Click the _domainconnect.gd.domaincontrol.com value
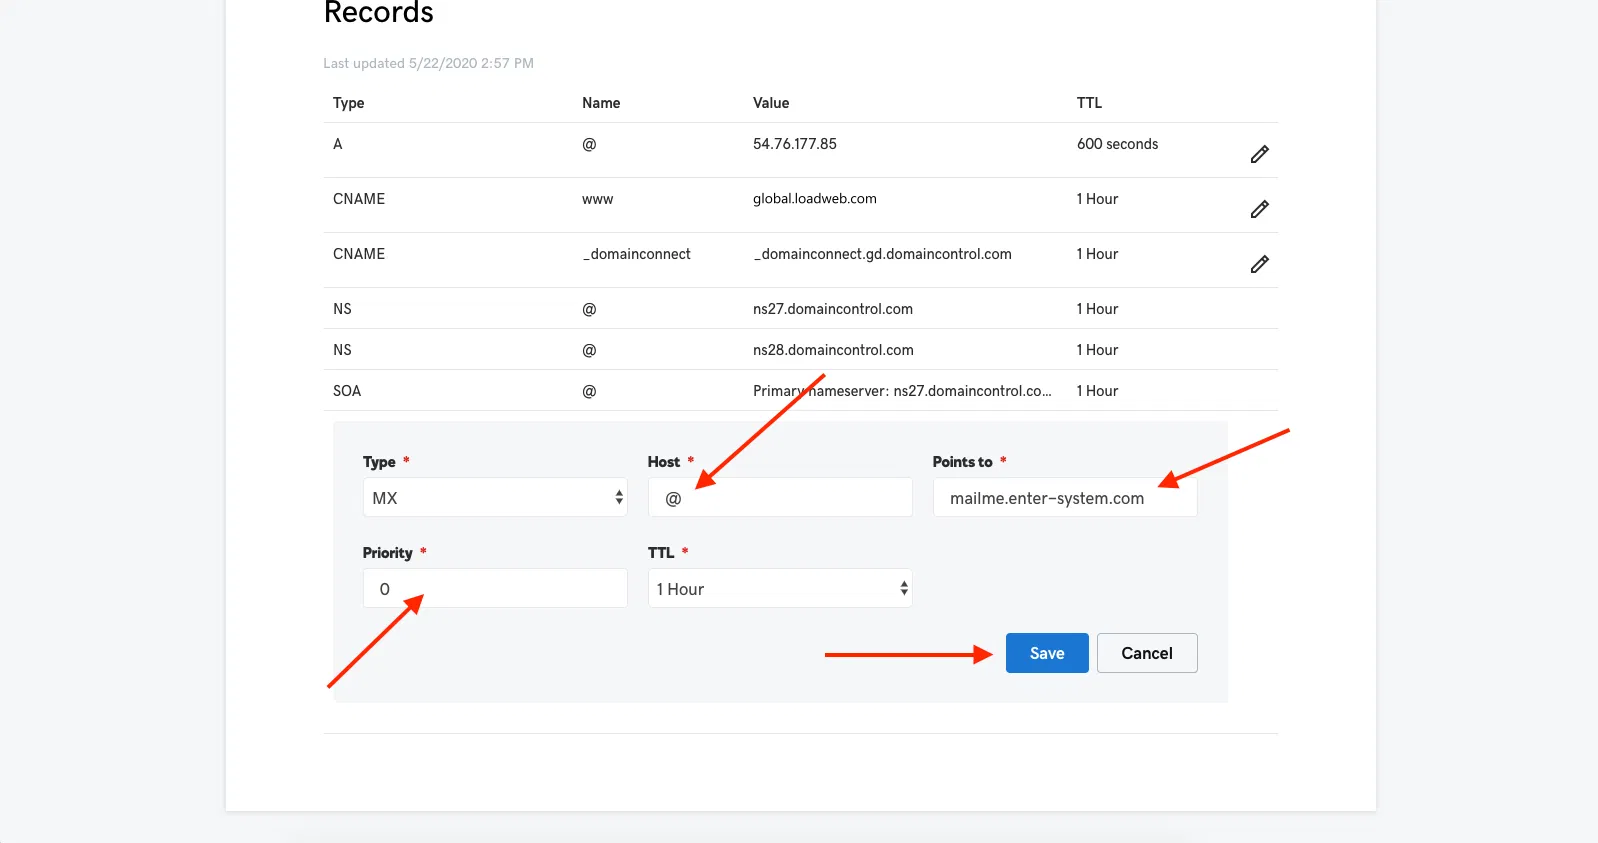The width and height of the screenshot is (1598, 843). 882,254
